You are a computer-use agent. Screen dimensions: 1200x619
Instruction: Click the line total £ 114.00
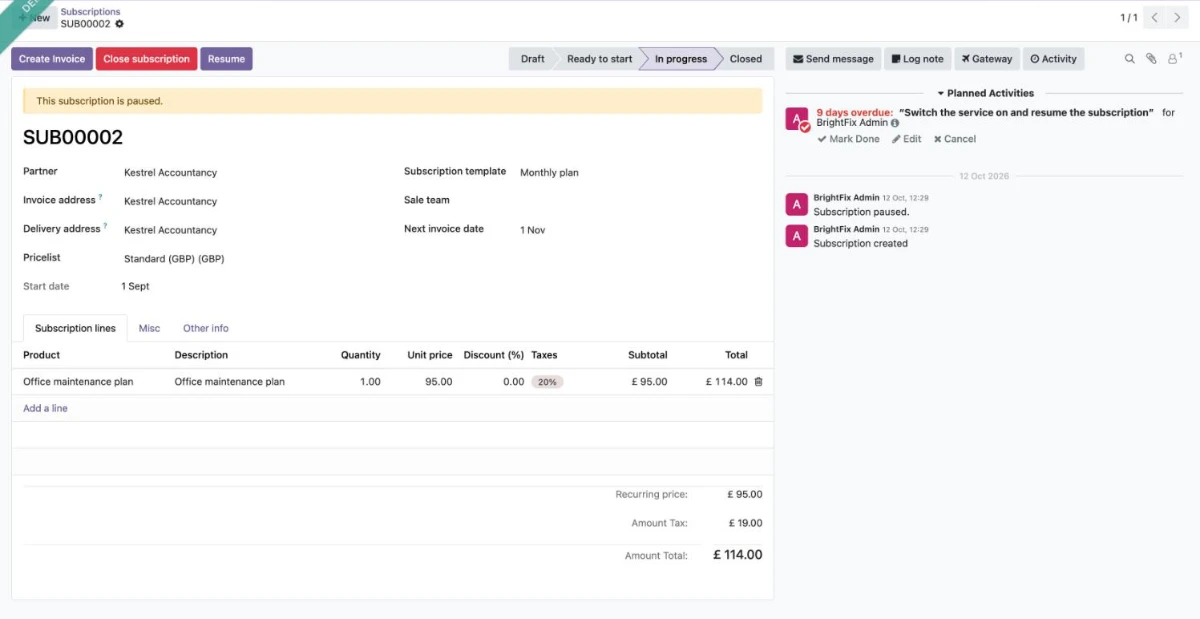[726, 382]
